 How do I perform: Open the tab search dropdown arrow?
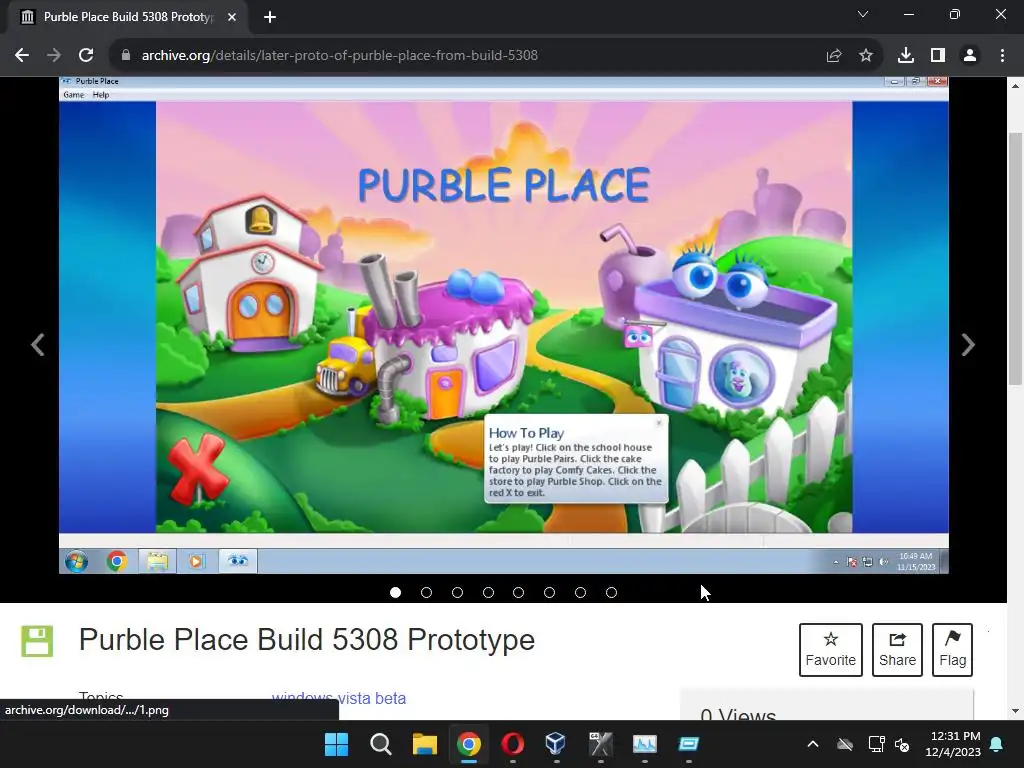863,14
